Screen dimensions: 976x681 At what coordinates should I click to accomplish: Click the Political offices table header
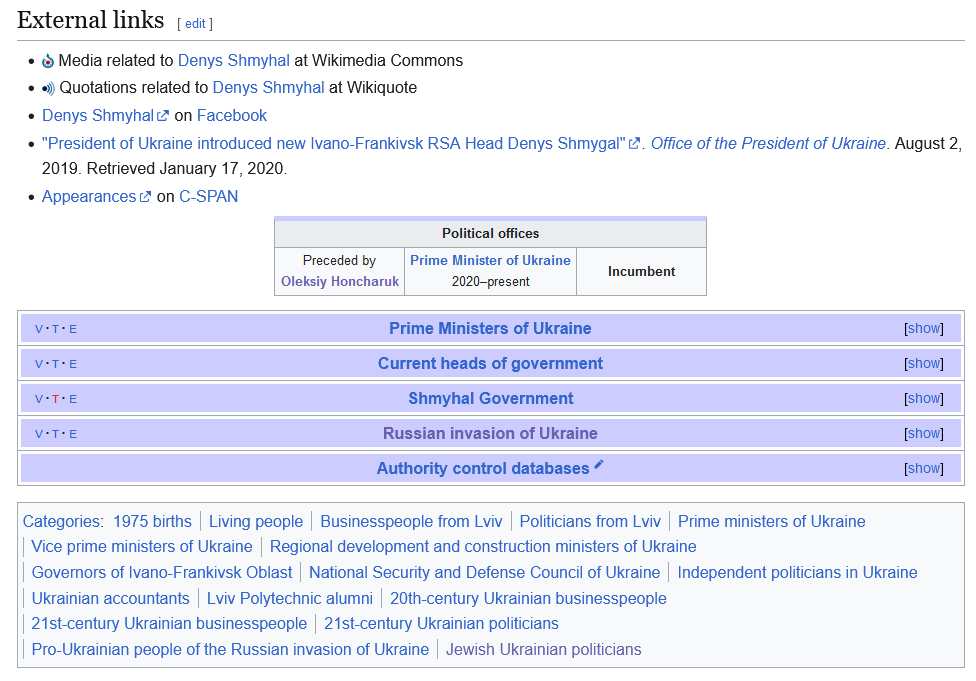(x=490, y=233)
